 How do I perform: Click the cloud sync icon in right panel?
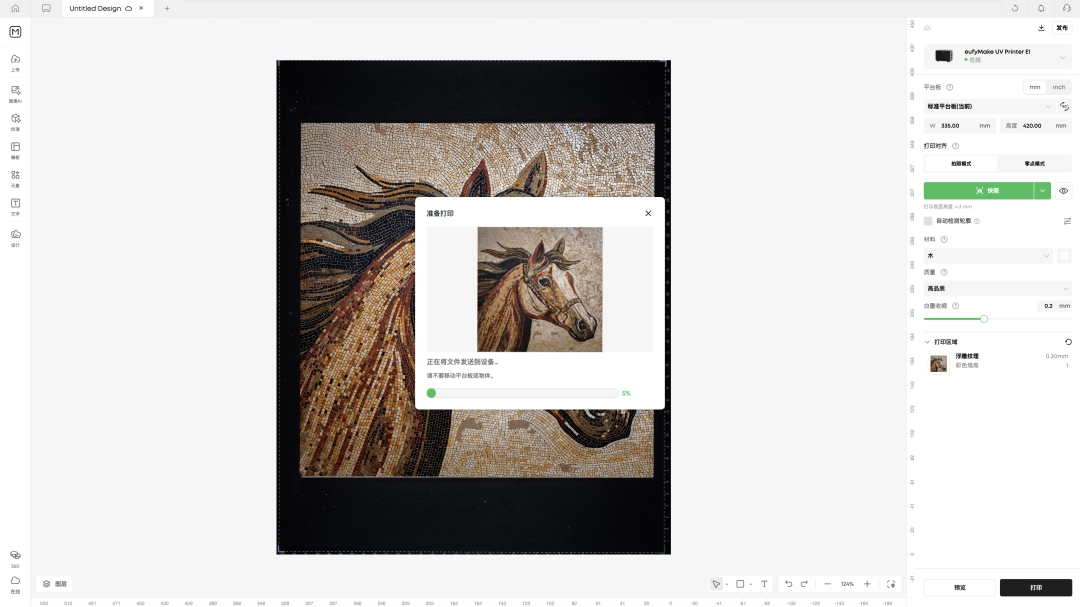point(927,28)
